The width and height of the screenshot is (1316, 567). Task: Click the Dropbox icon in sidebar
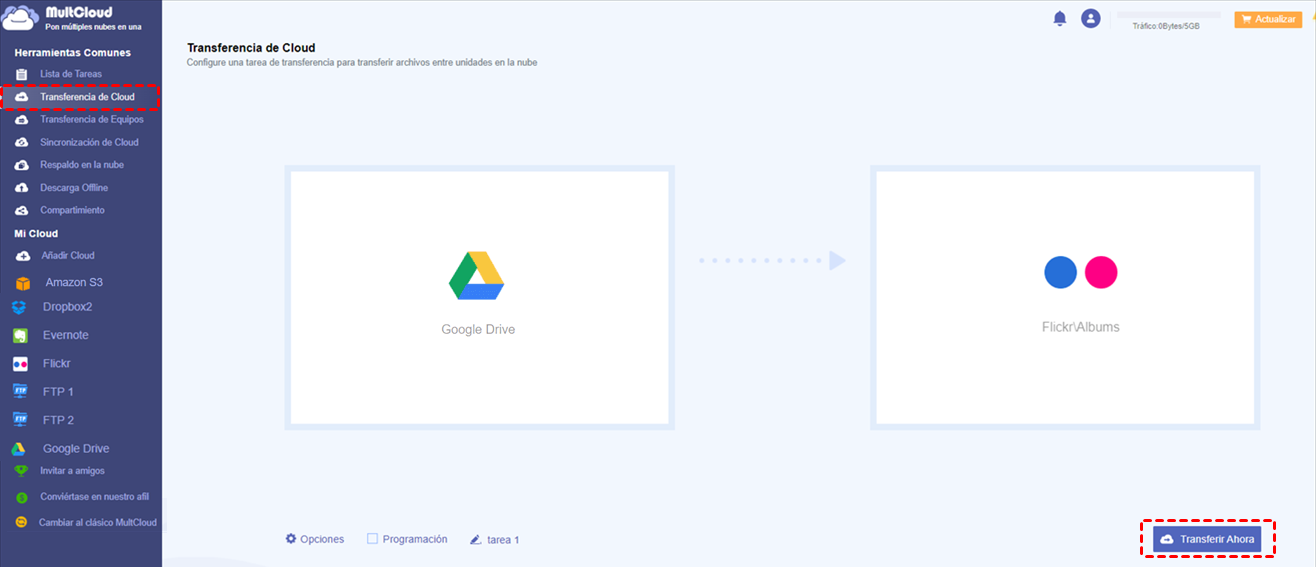click(x=18, y=308)
